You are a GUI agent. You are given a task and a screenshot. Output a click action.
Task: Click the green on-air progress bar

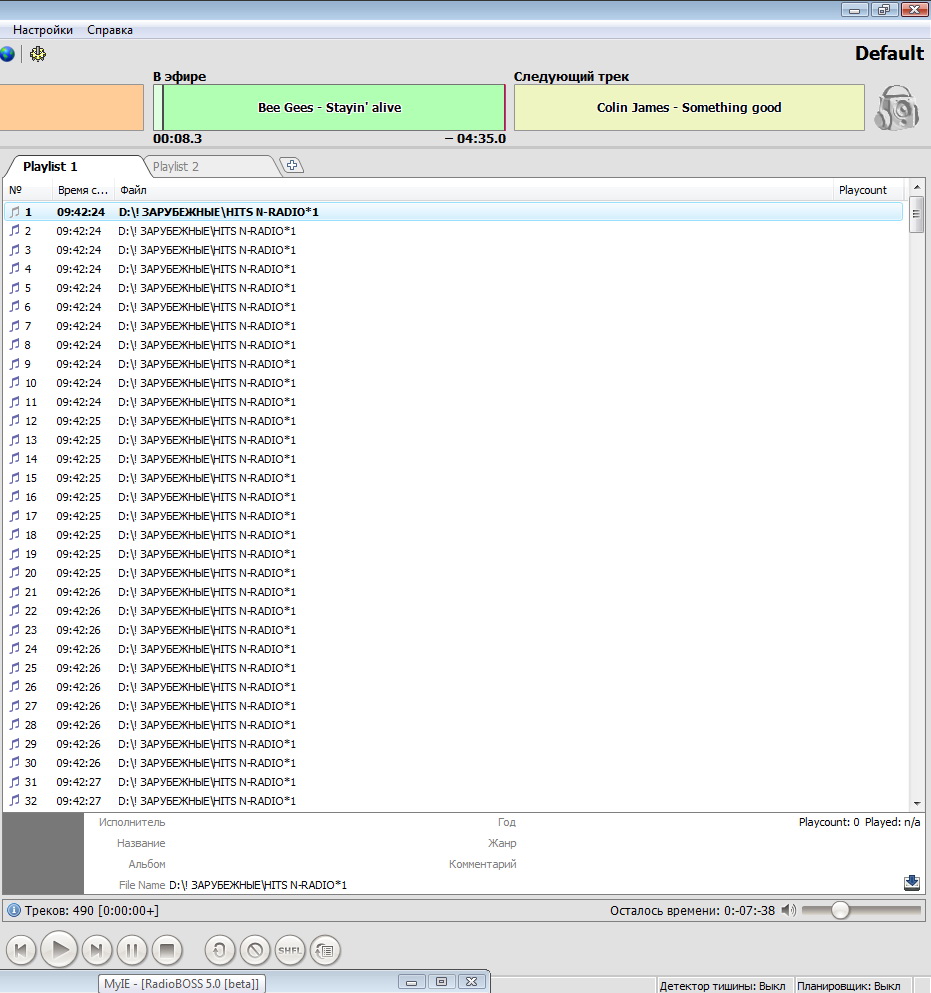coord(329,108)
